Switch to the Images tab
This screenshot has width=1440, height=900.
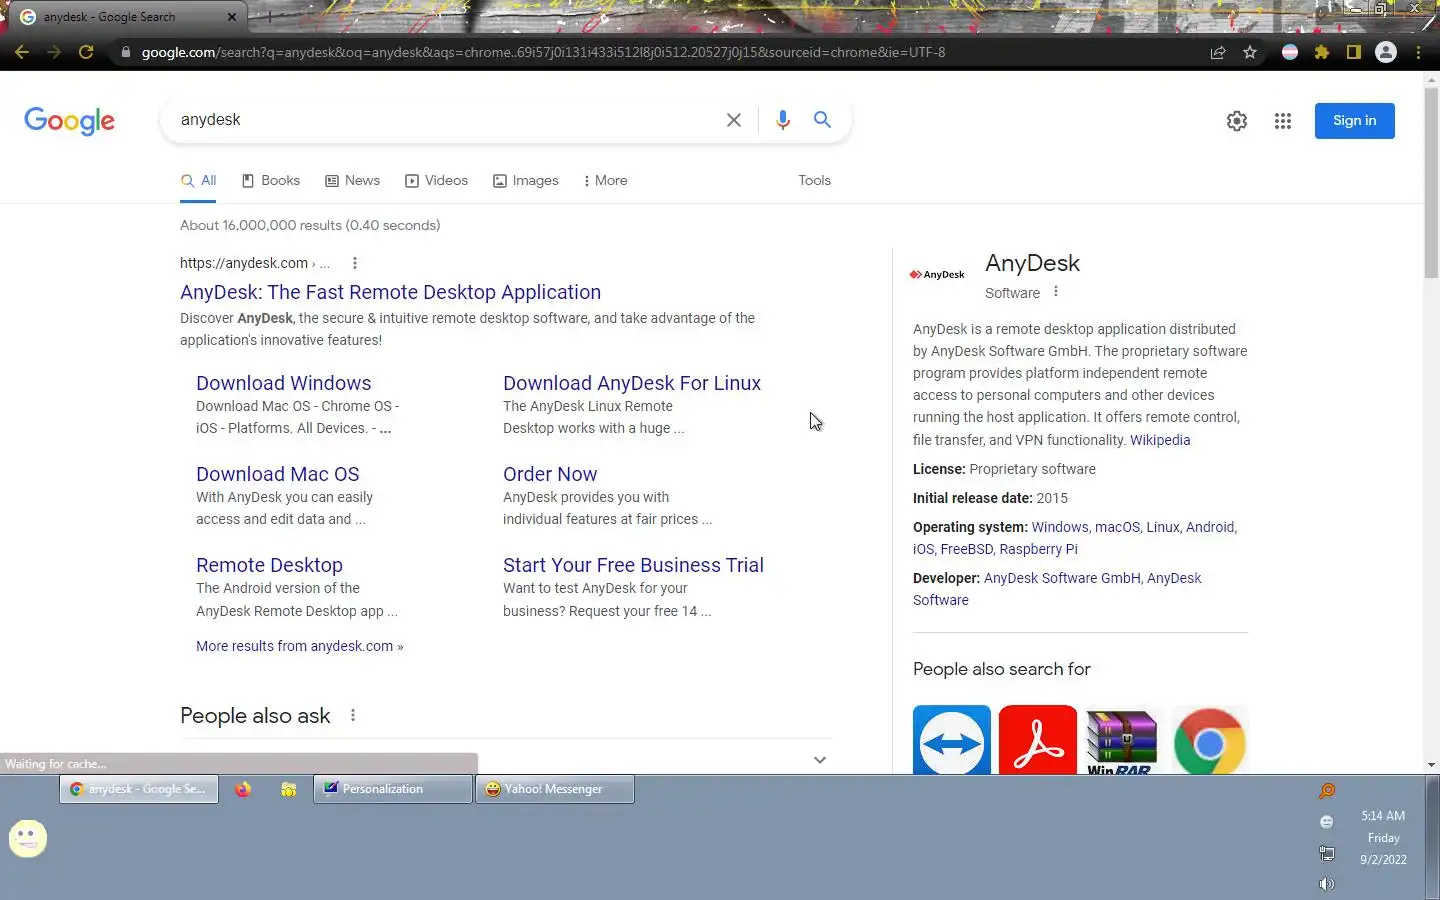click(x=526, y=181)
